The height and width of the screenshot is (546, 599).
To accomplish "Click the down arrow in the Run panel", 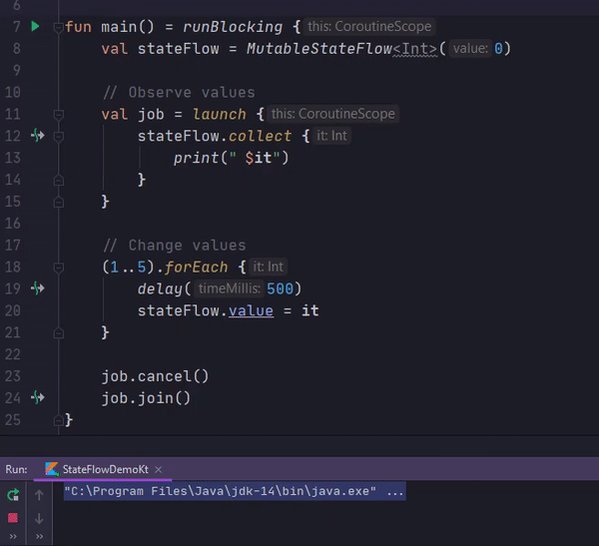I will click(x=39, y=518).
